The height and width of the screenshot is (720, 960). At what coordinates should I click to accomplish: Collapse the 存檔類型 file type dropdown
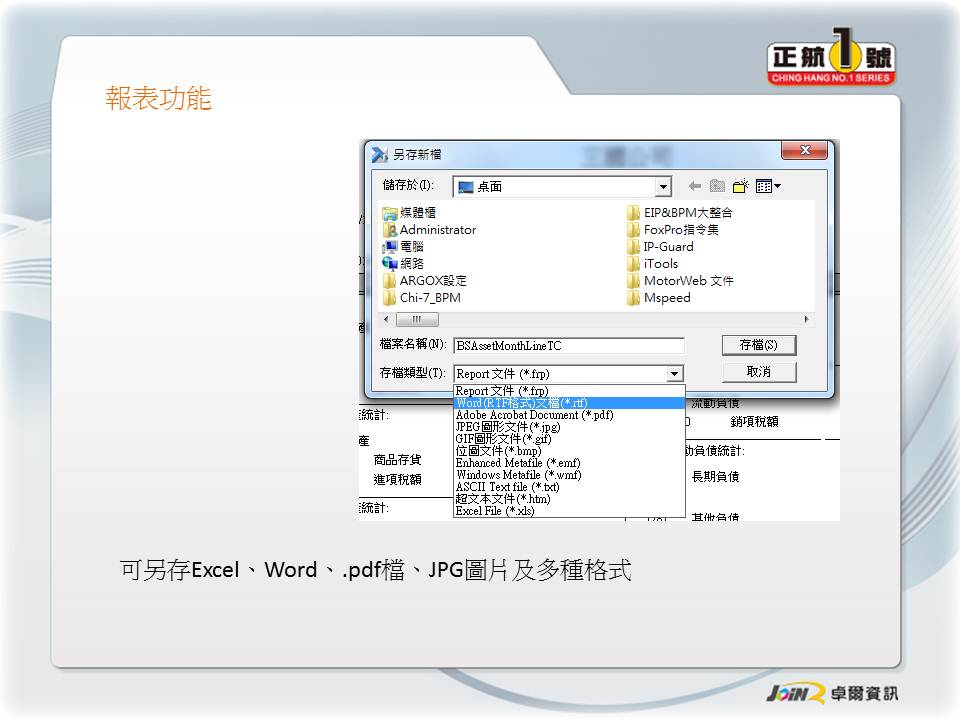(675, 374)
